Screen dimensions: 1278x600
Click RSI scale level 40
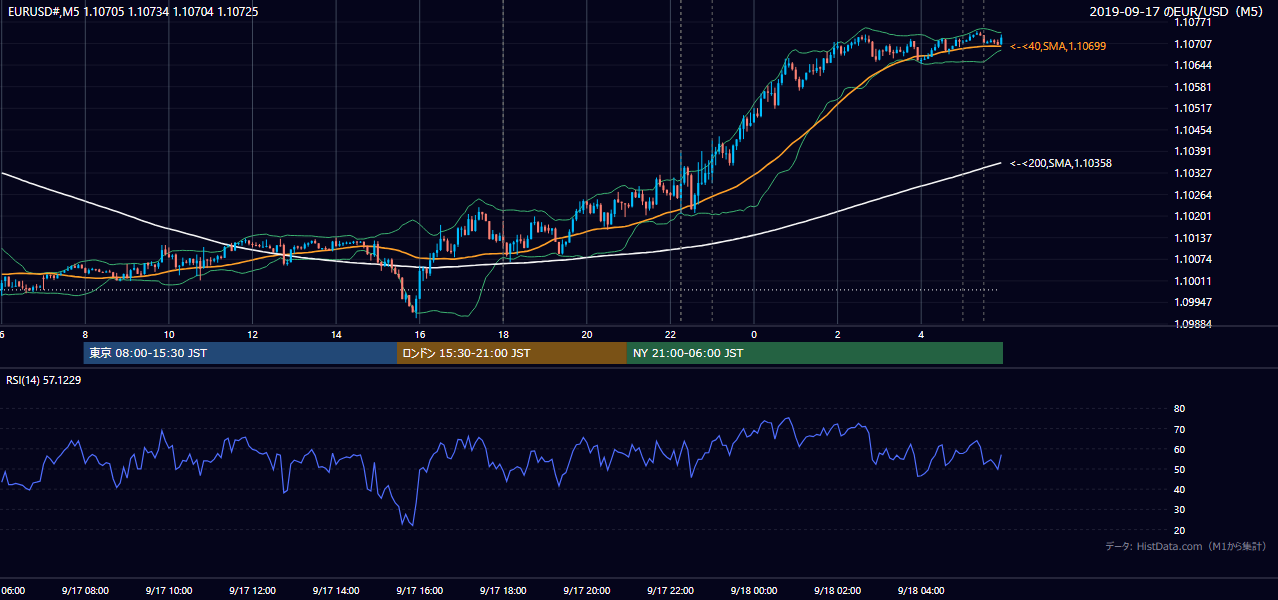pyautogui.click(x=1179, y=489)
